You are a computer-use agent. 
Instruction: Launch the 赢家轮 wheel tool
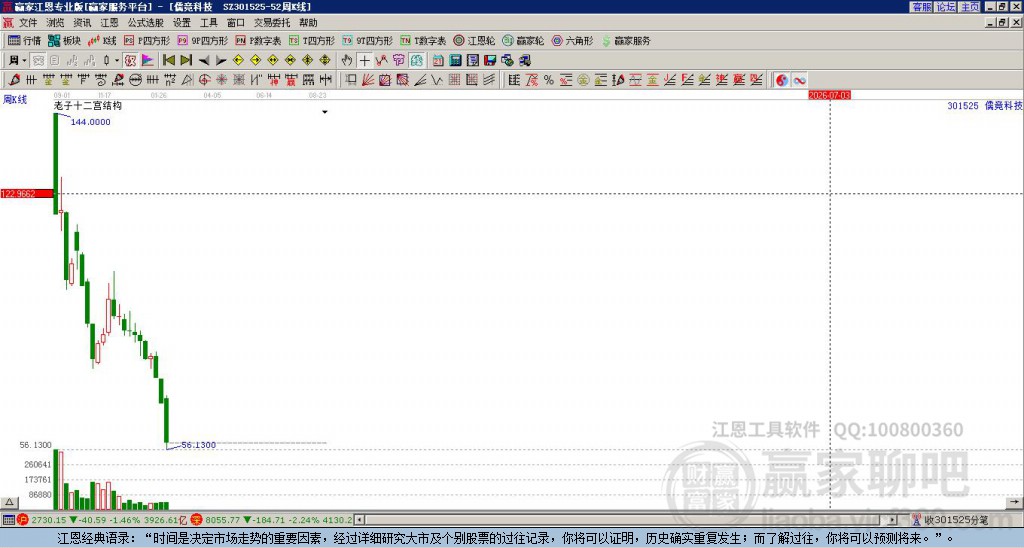click(x=523, y=40)
